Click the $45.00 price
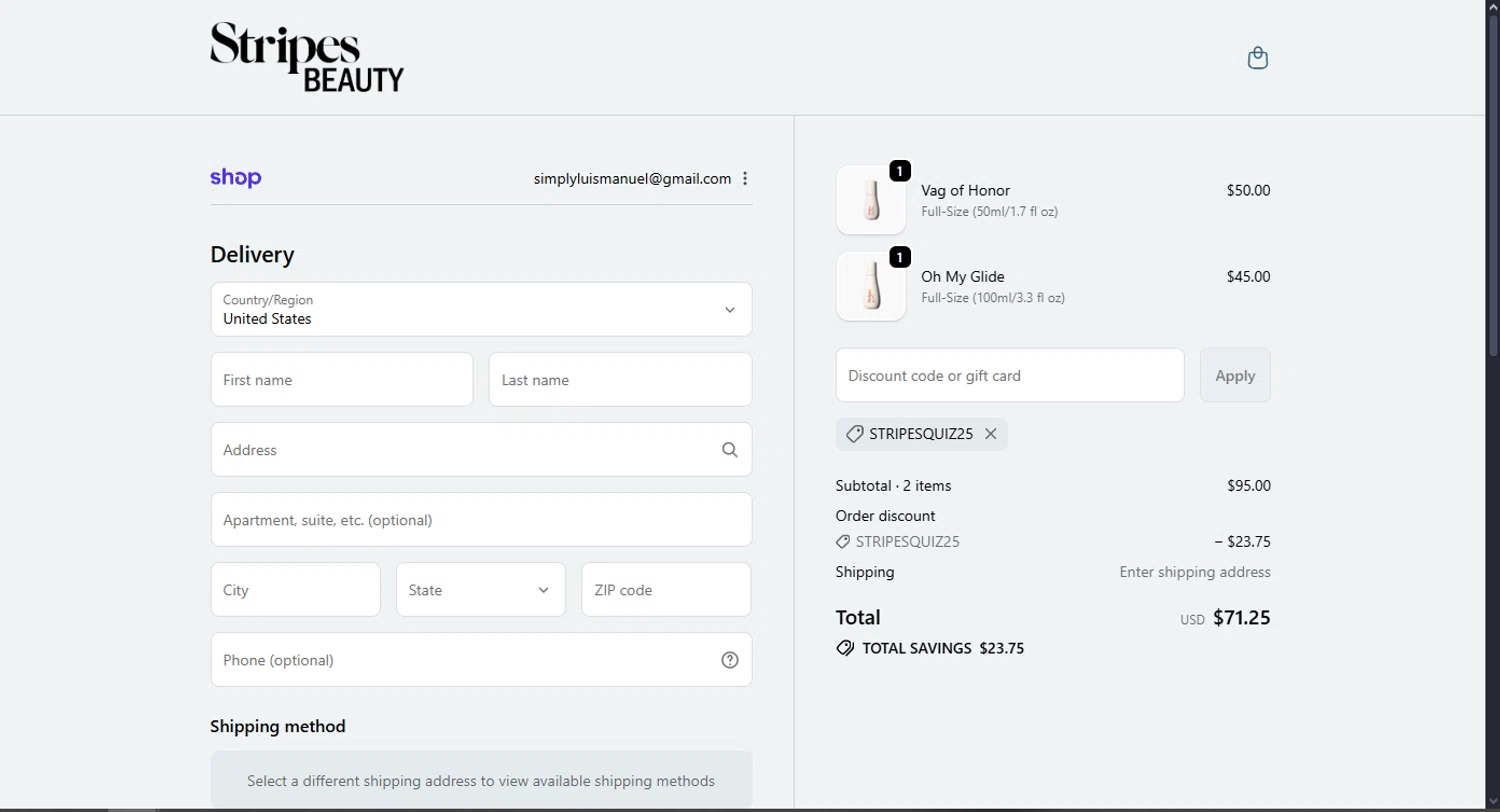 1248,276
